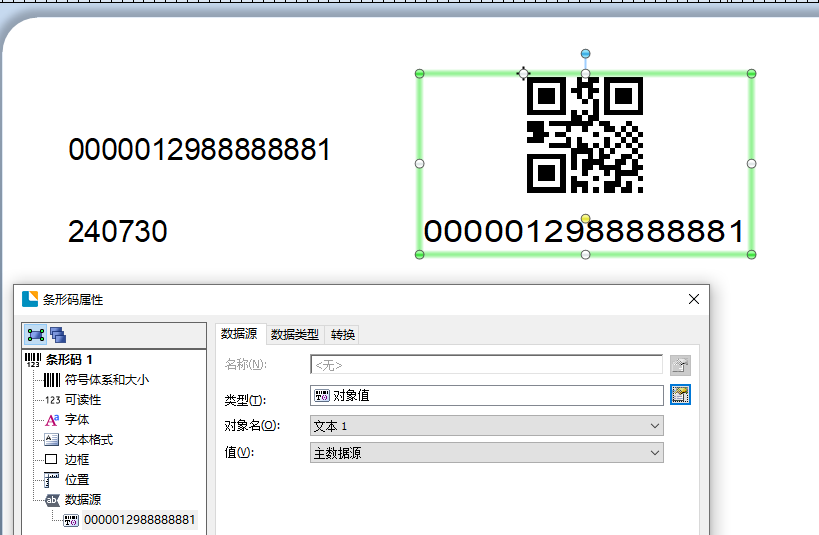This screenshot has width=819, height=535.
Task: Click the selected object properties icon in dialog
Action: click(36, 335)
